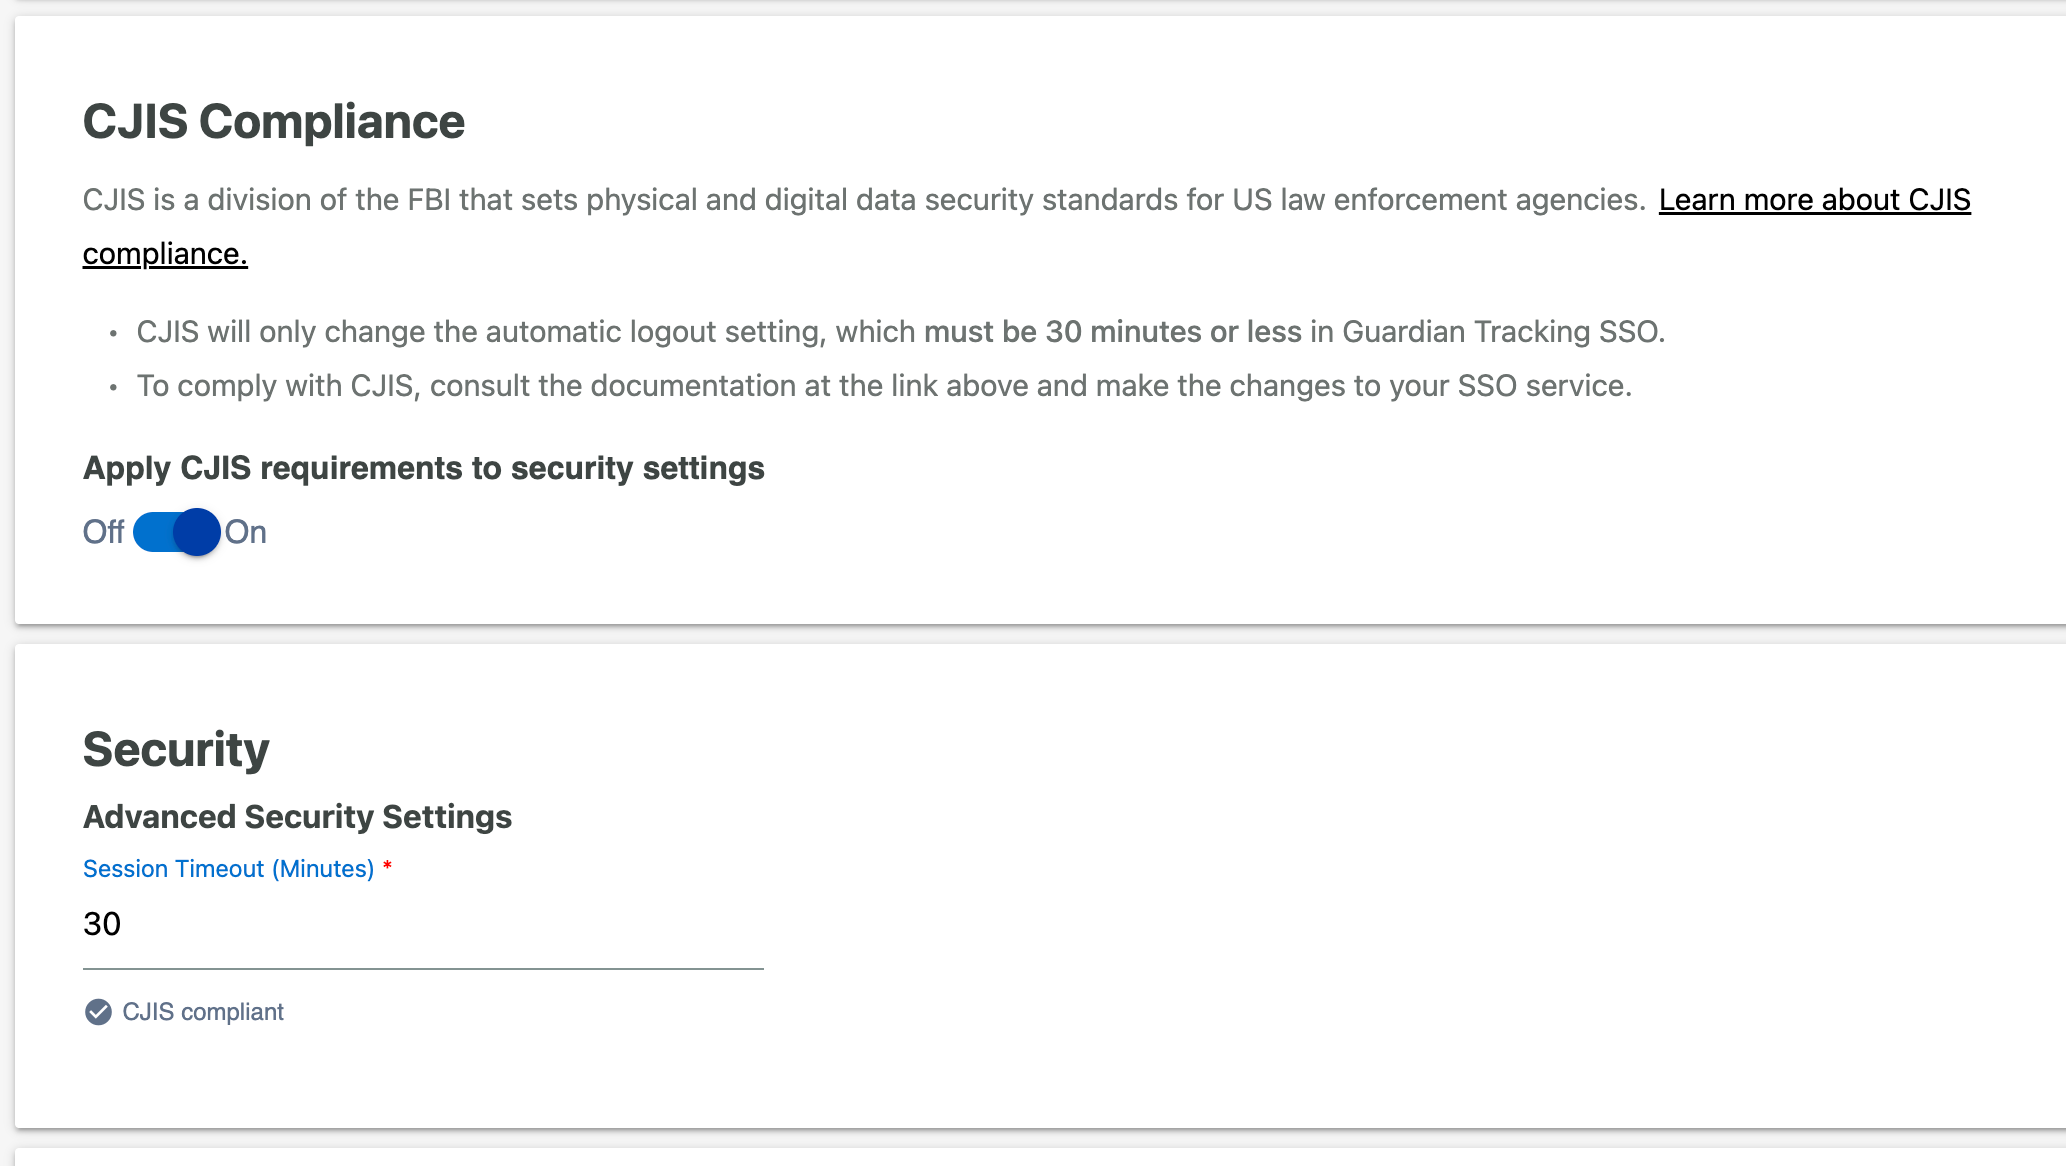Click the Off label beside the toggle
Image resolution: width=2066 pixels, height=1166 pixels.
(x=103, y=532)
